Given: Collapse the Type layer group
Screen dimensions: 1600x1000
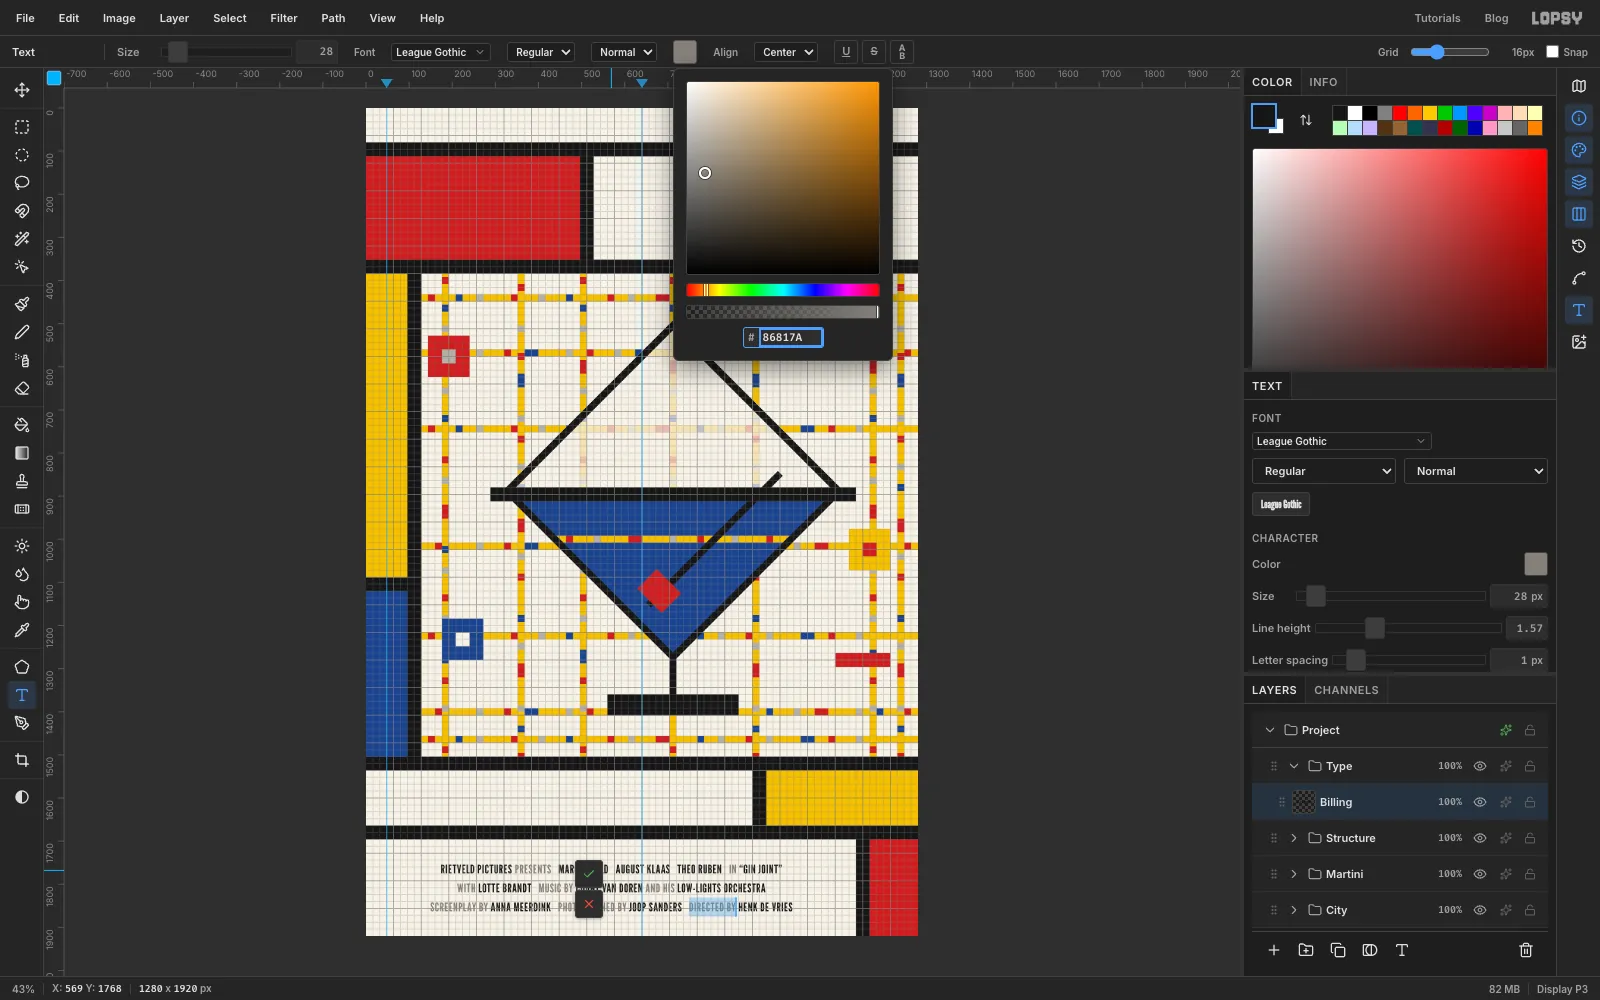Looking at the screenshot, I should coord(1294,766).
